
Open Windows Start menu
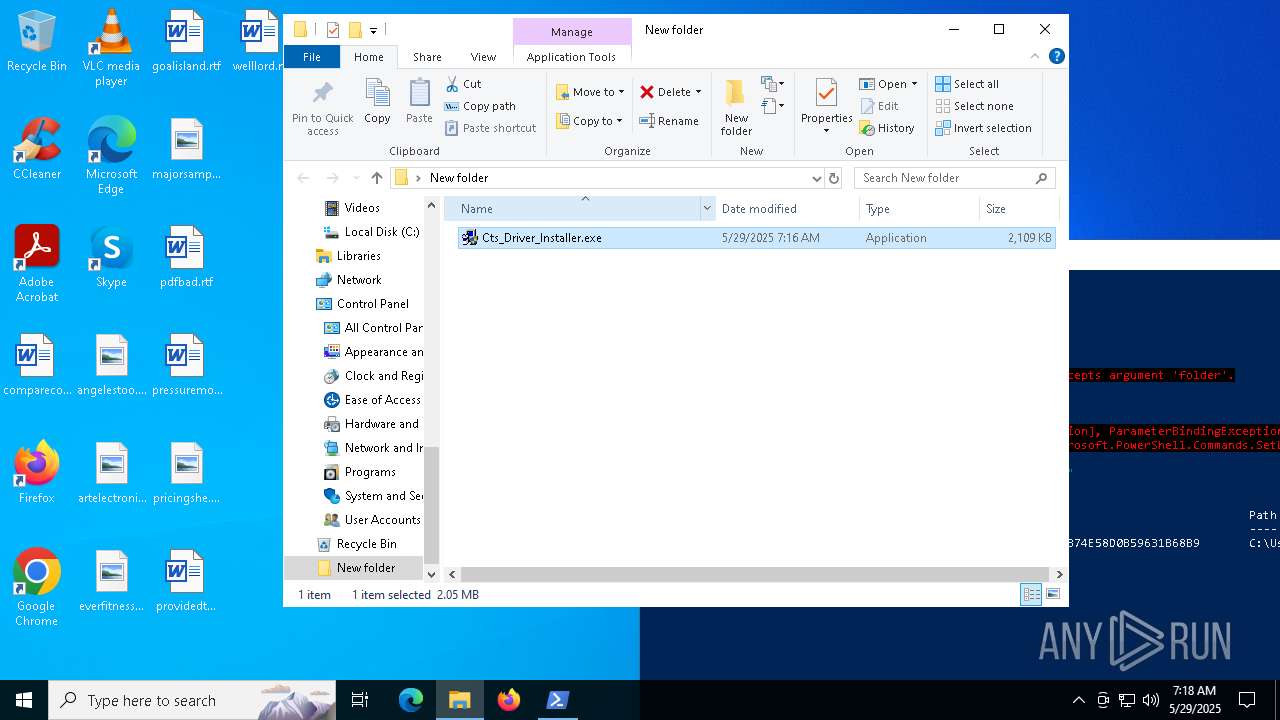click(24, 700)
